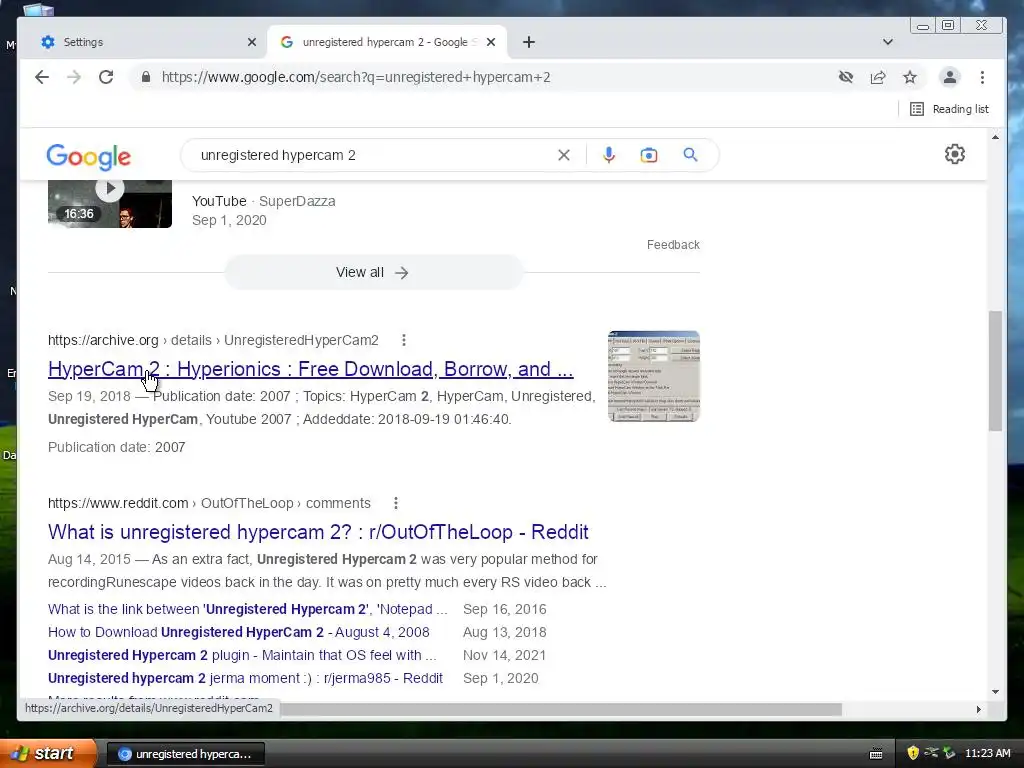Open the What is unregistered hypercam 2 Reddit link

click(318, 532)
